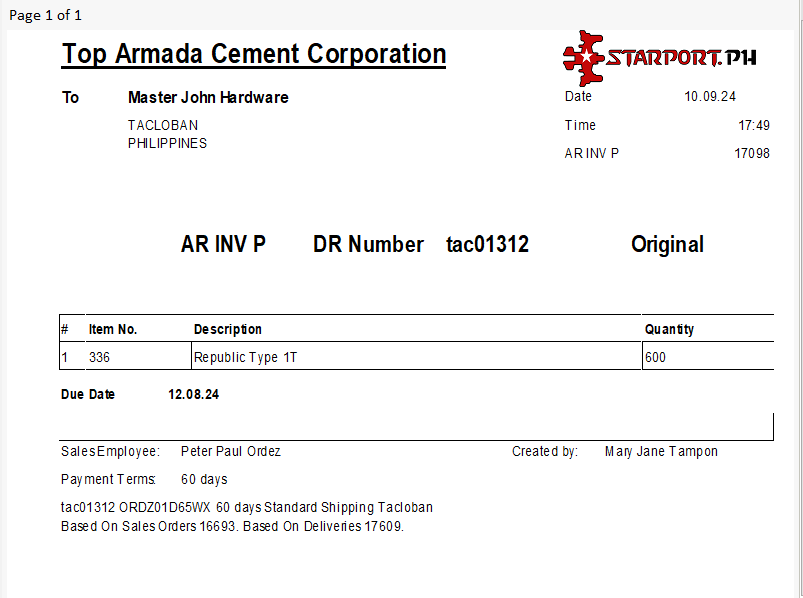
Task: Click the Description column header
Action: pyautogui.click(x=228, y=329)
